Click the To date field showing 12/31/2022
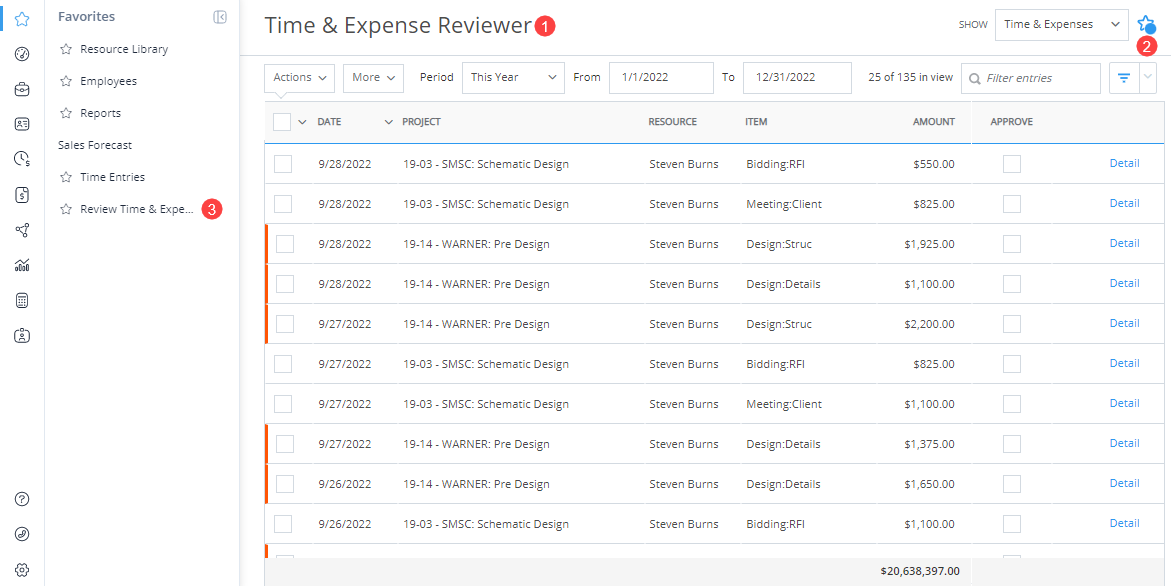 [x=797, y=78]
